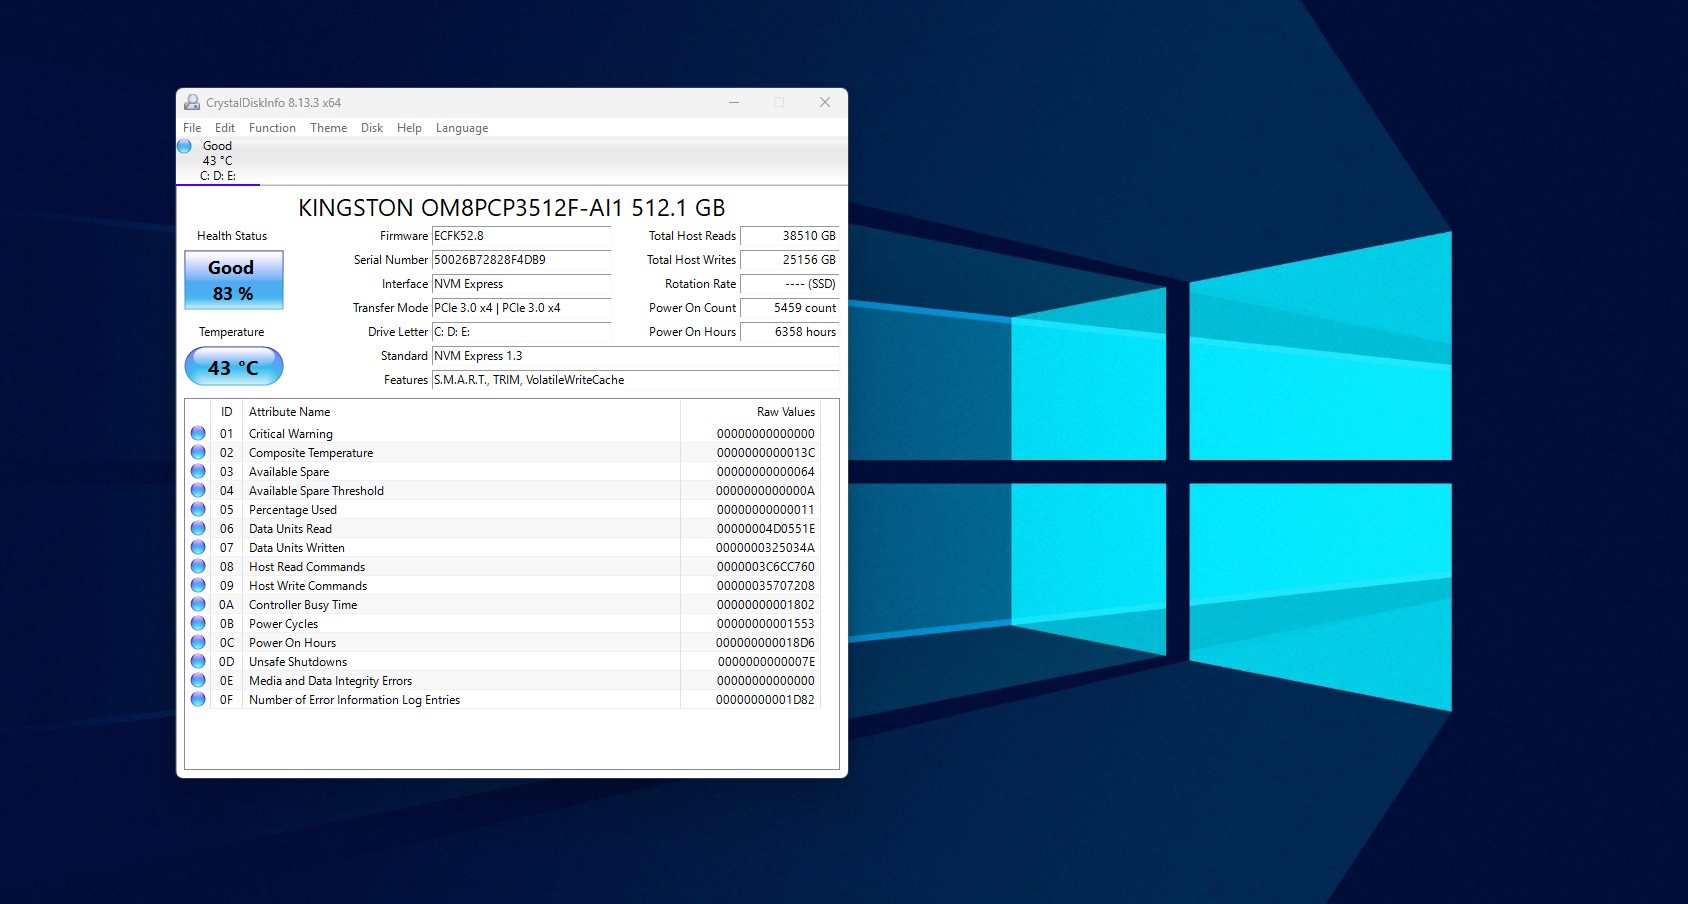Click the status orb for Controller Busy Time
This screenshot has height=904, width=1688.
tap(198, 604)
